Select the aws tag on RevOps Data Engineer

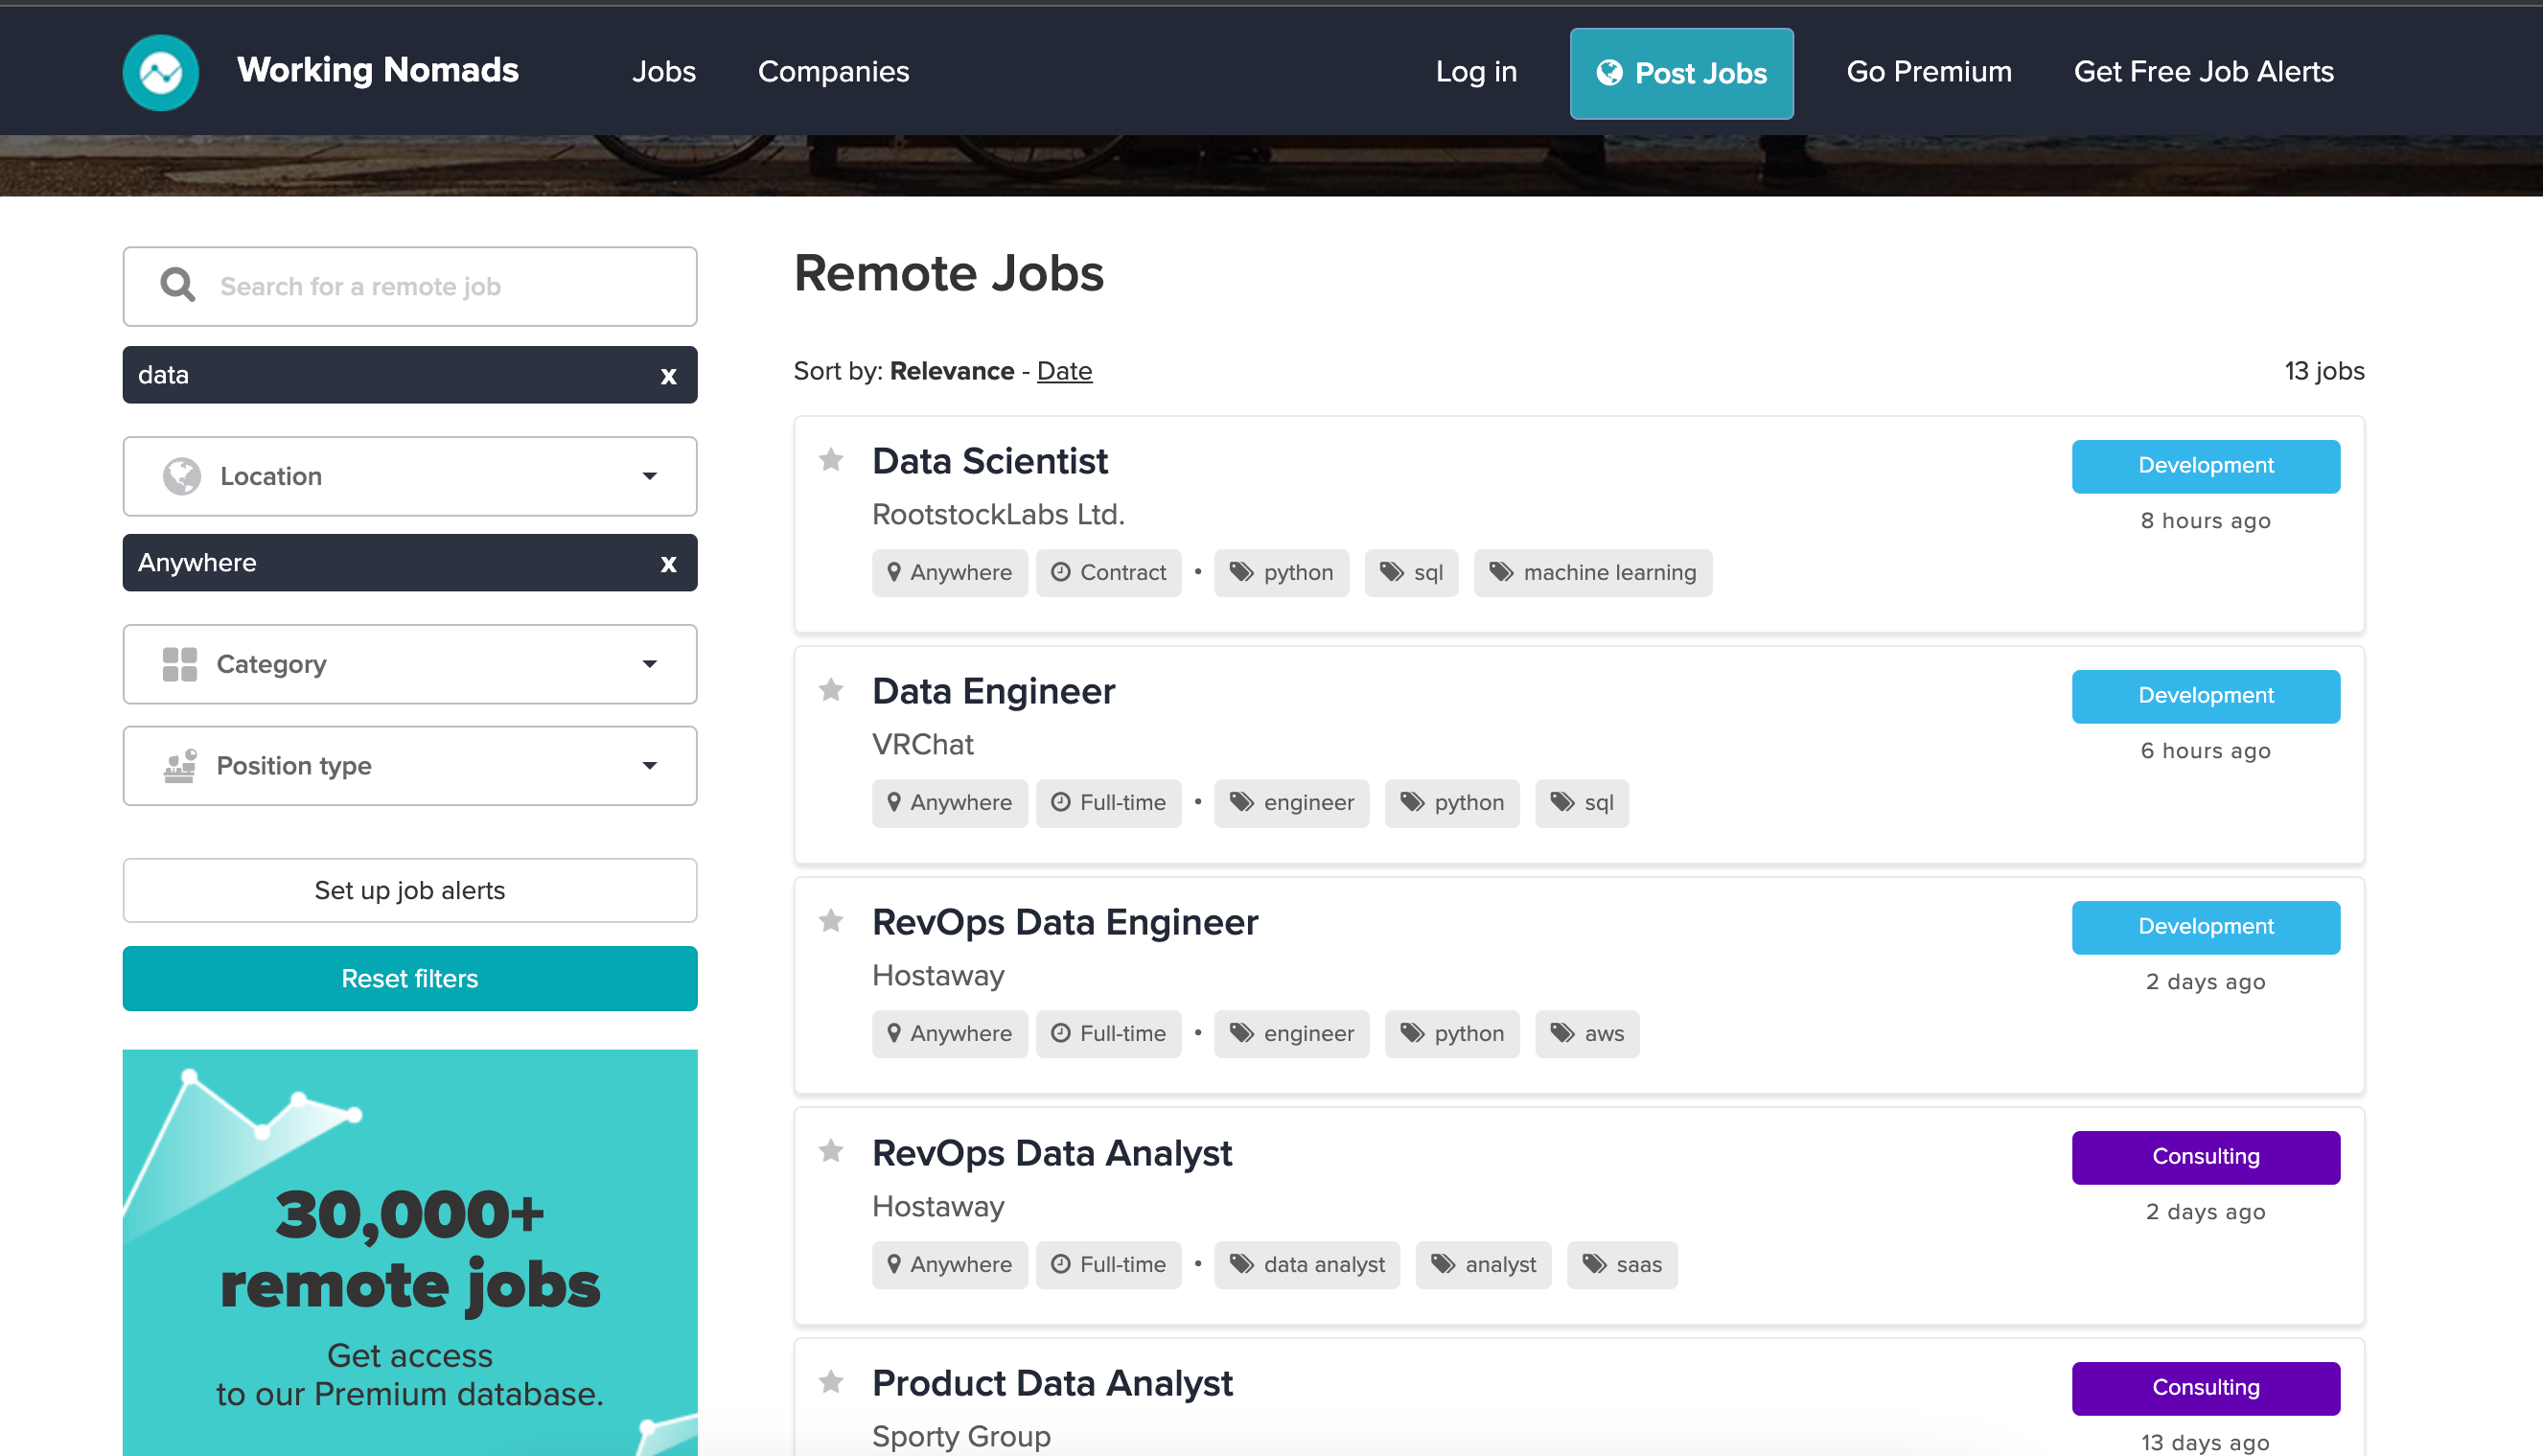pos(1587,1034)
